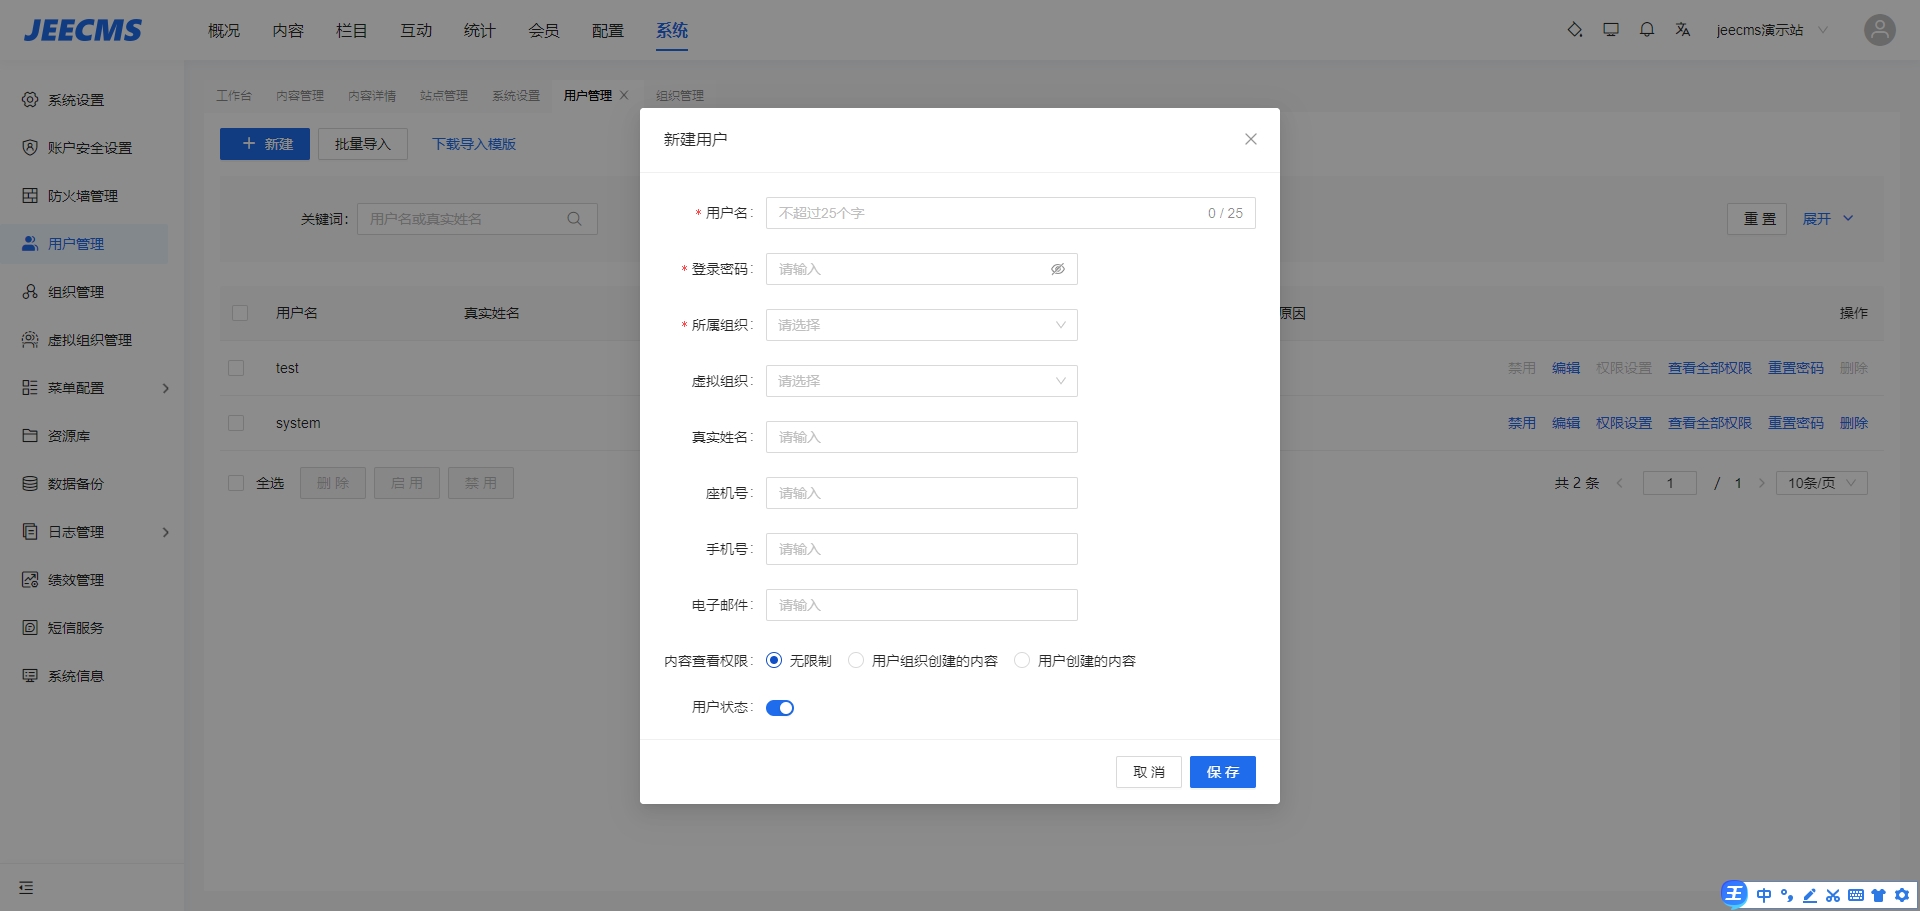This screenshot has height=911, width=1920.
Task: Open the user avatar icon
Action: point(1879,30)
